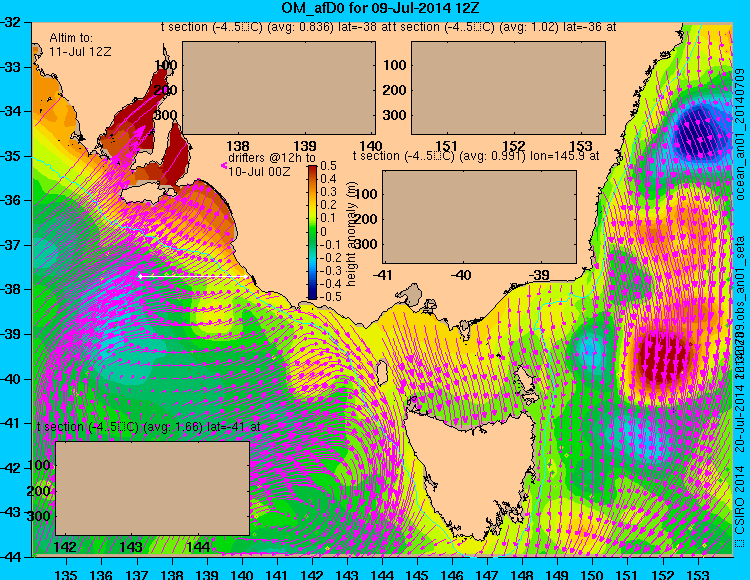Select the lat=-36 temperature section inset panel
Screen dimensions: 750x580
pyautogui.click(x=508, y=88)
